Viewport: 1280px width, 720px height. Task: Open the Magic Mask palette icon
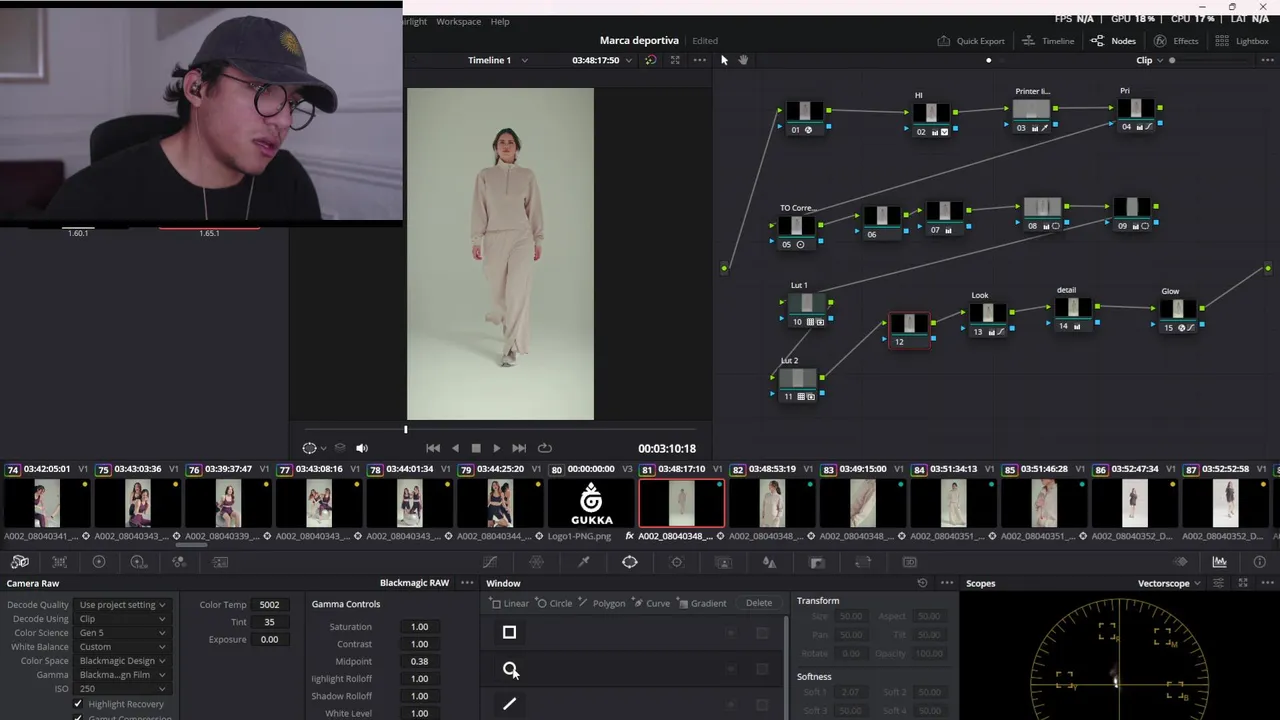click(x=724, y=562)
